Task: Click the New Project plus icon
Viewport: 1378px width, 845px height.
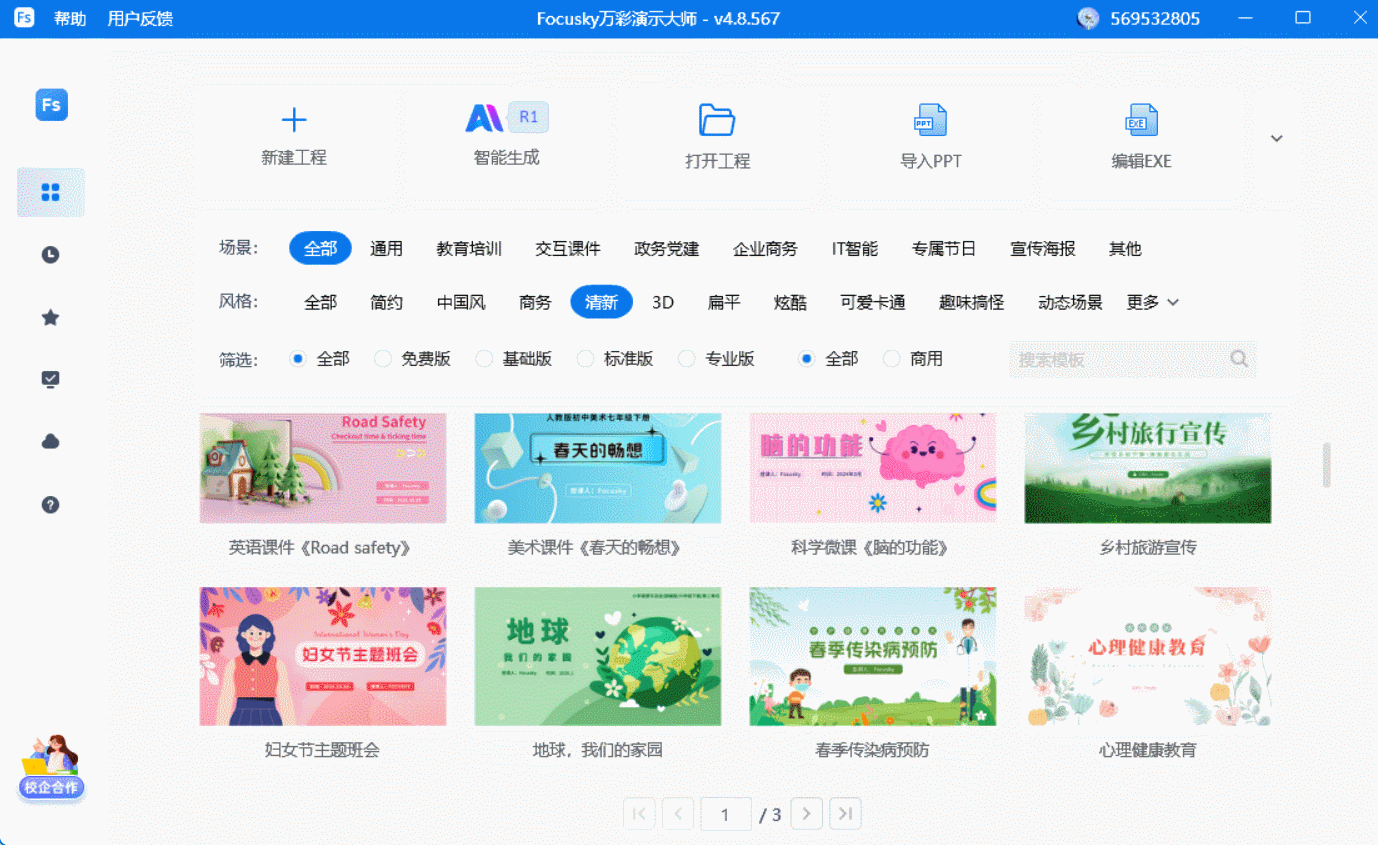Action: [x=294, y=121]
